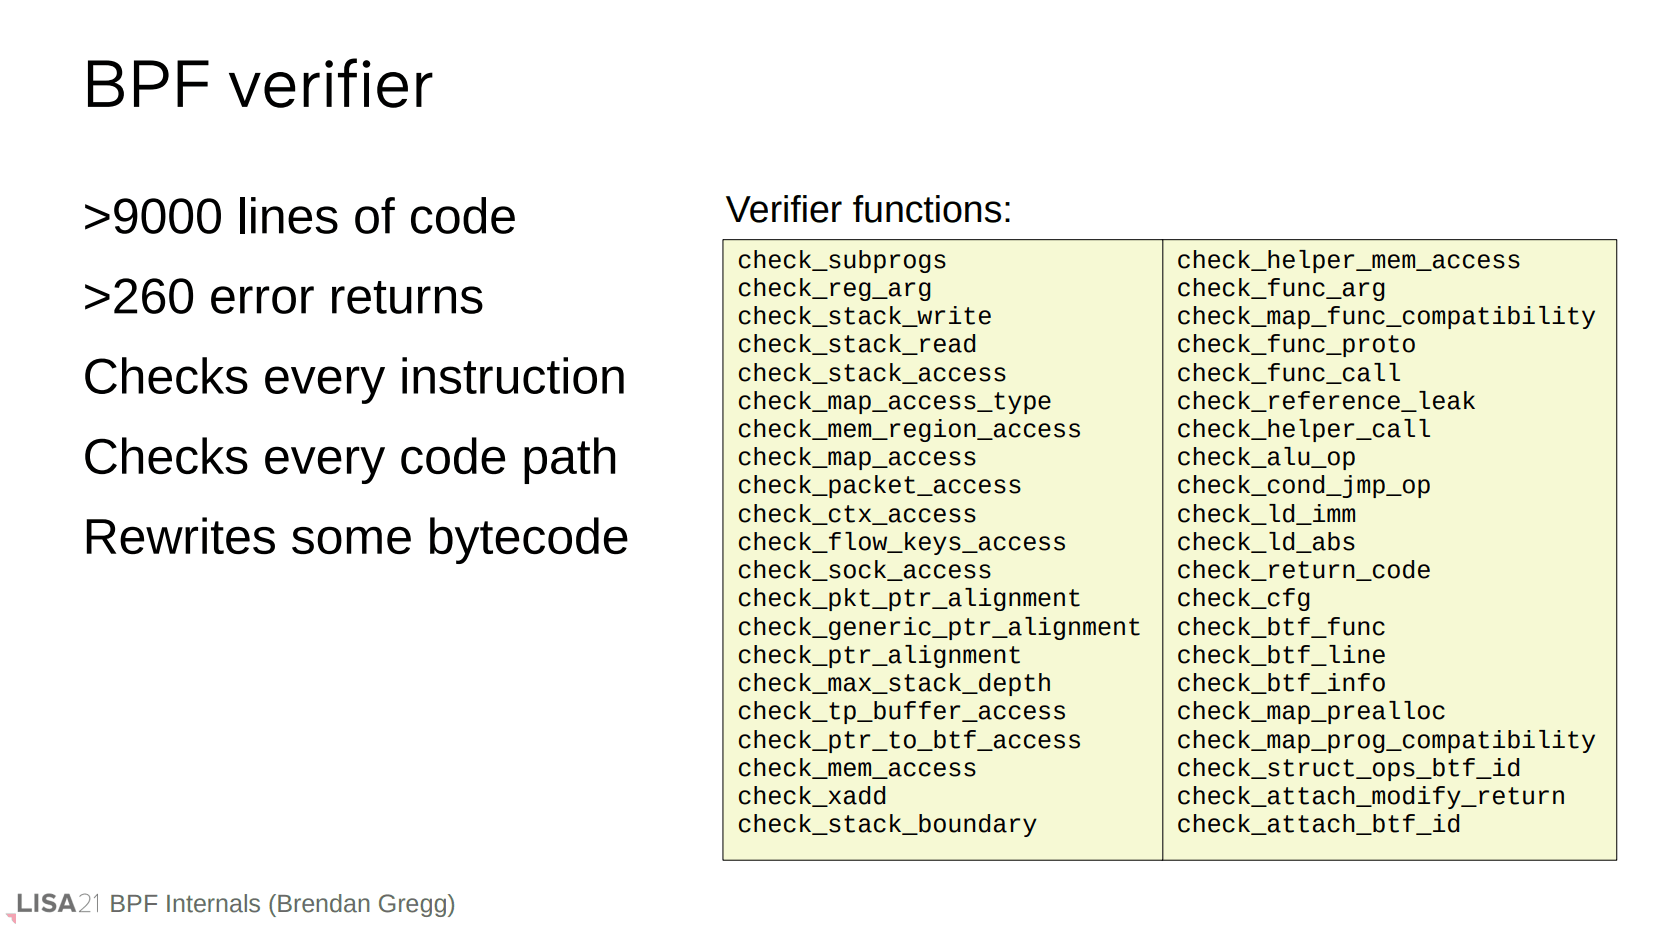Click the "Verifier functions:" heading
Viewport: 1653px width, 930px height.
click(868, 210)
